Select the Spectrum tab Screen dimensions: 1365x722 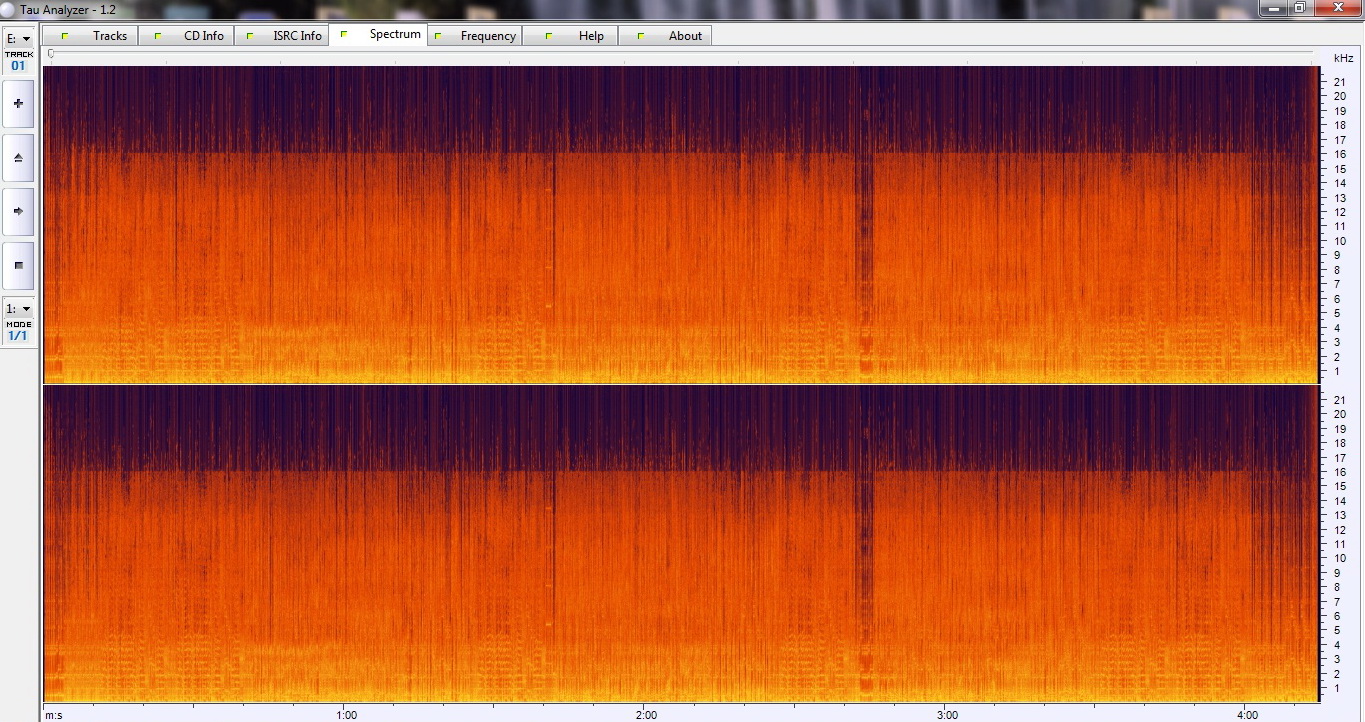click(x=378, y=34)
